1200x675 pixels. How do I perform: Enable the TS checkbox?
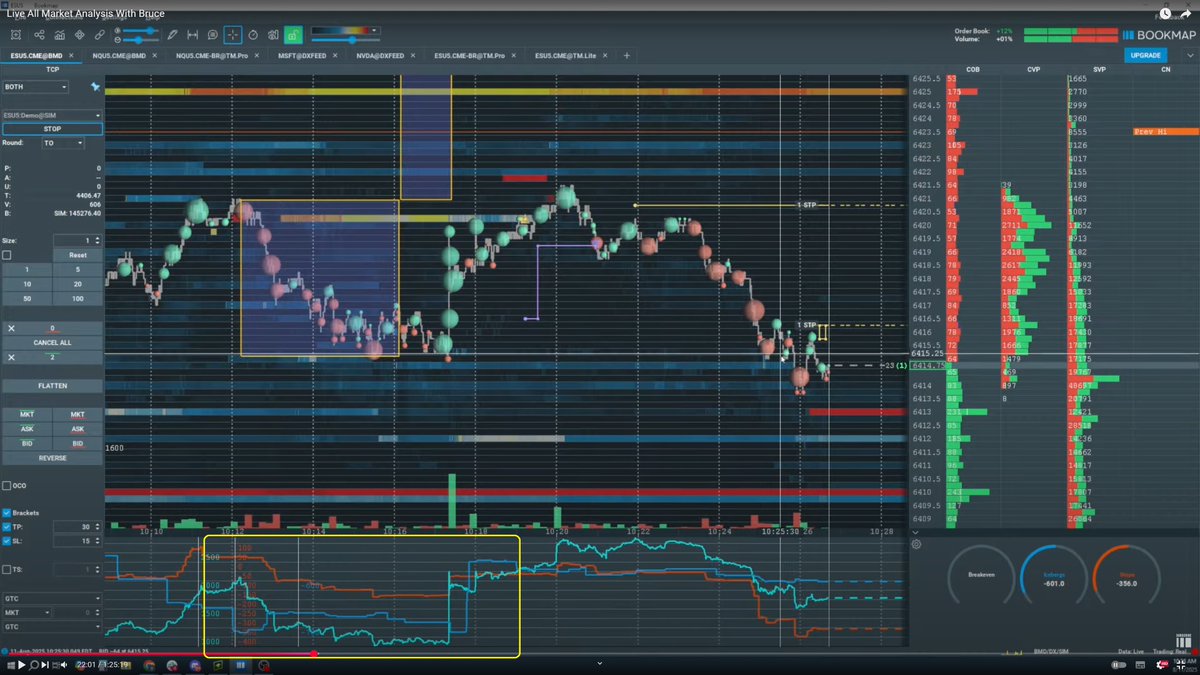click(x=7, y=569)
